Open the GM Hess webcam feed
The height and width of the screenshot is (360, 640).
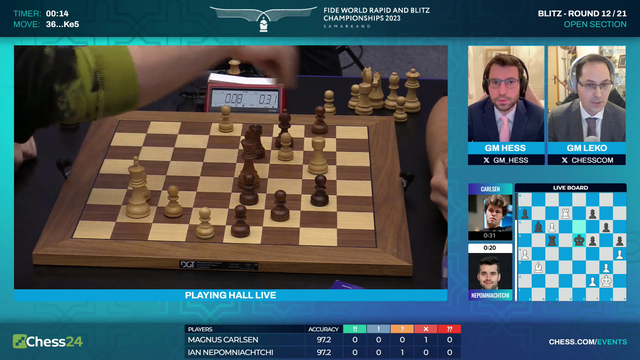click(506, 94)
